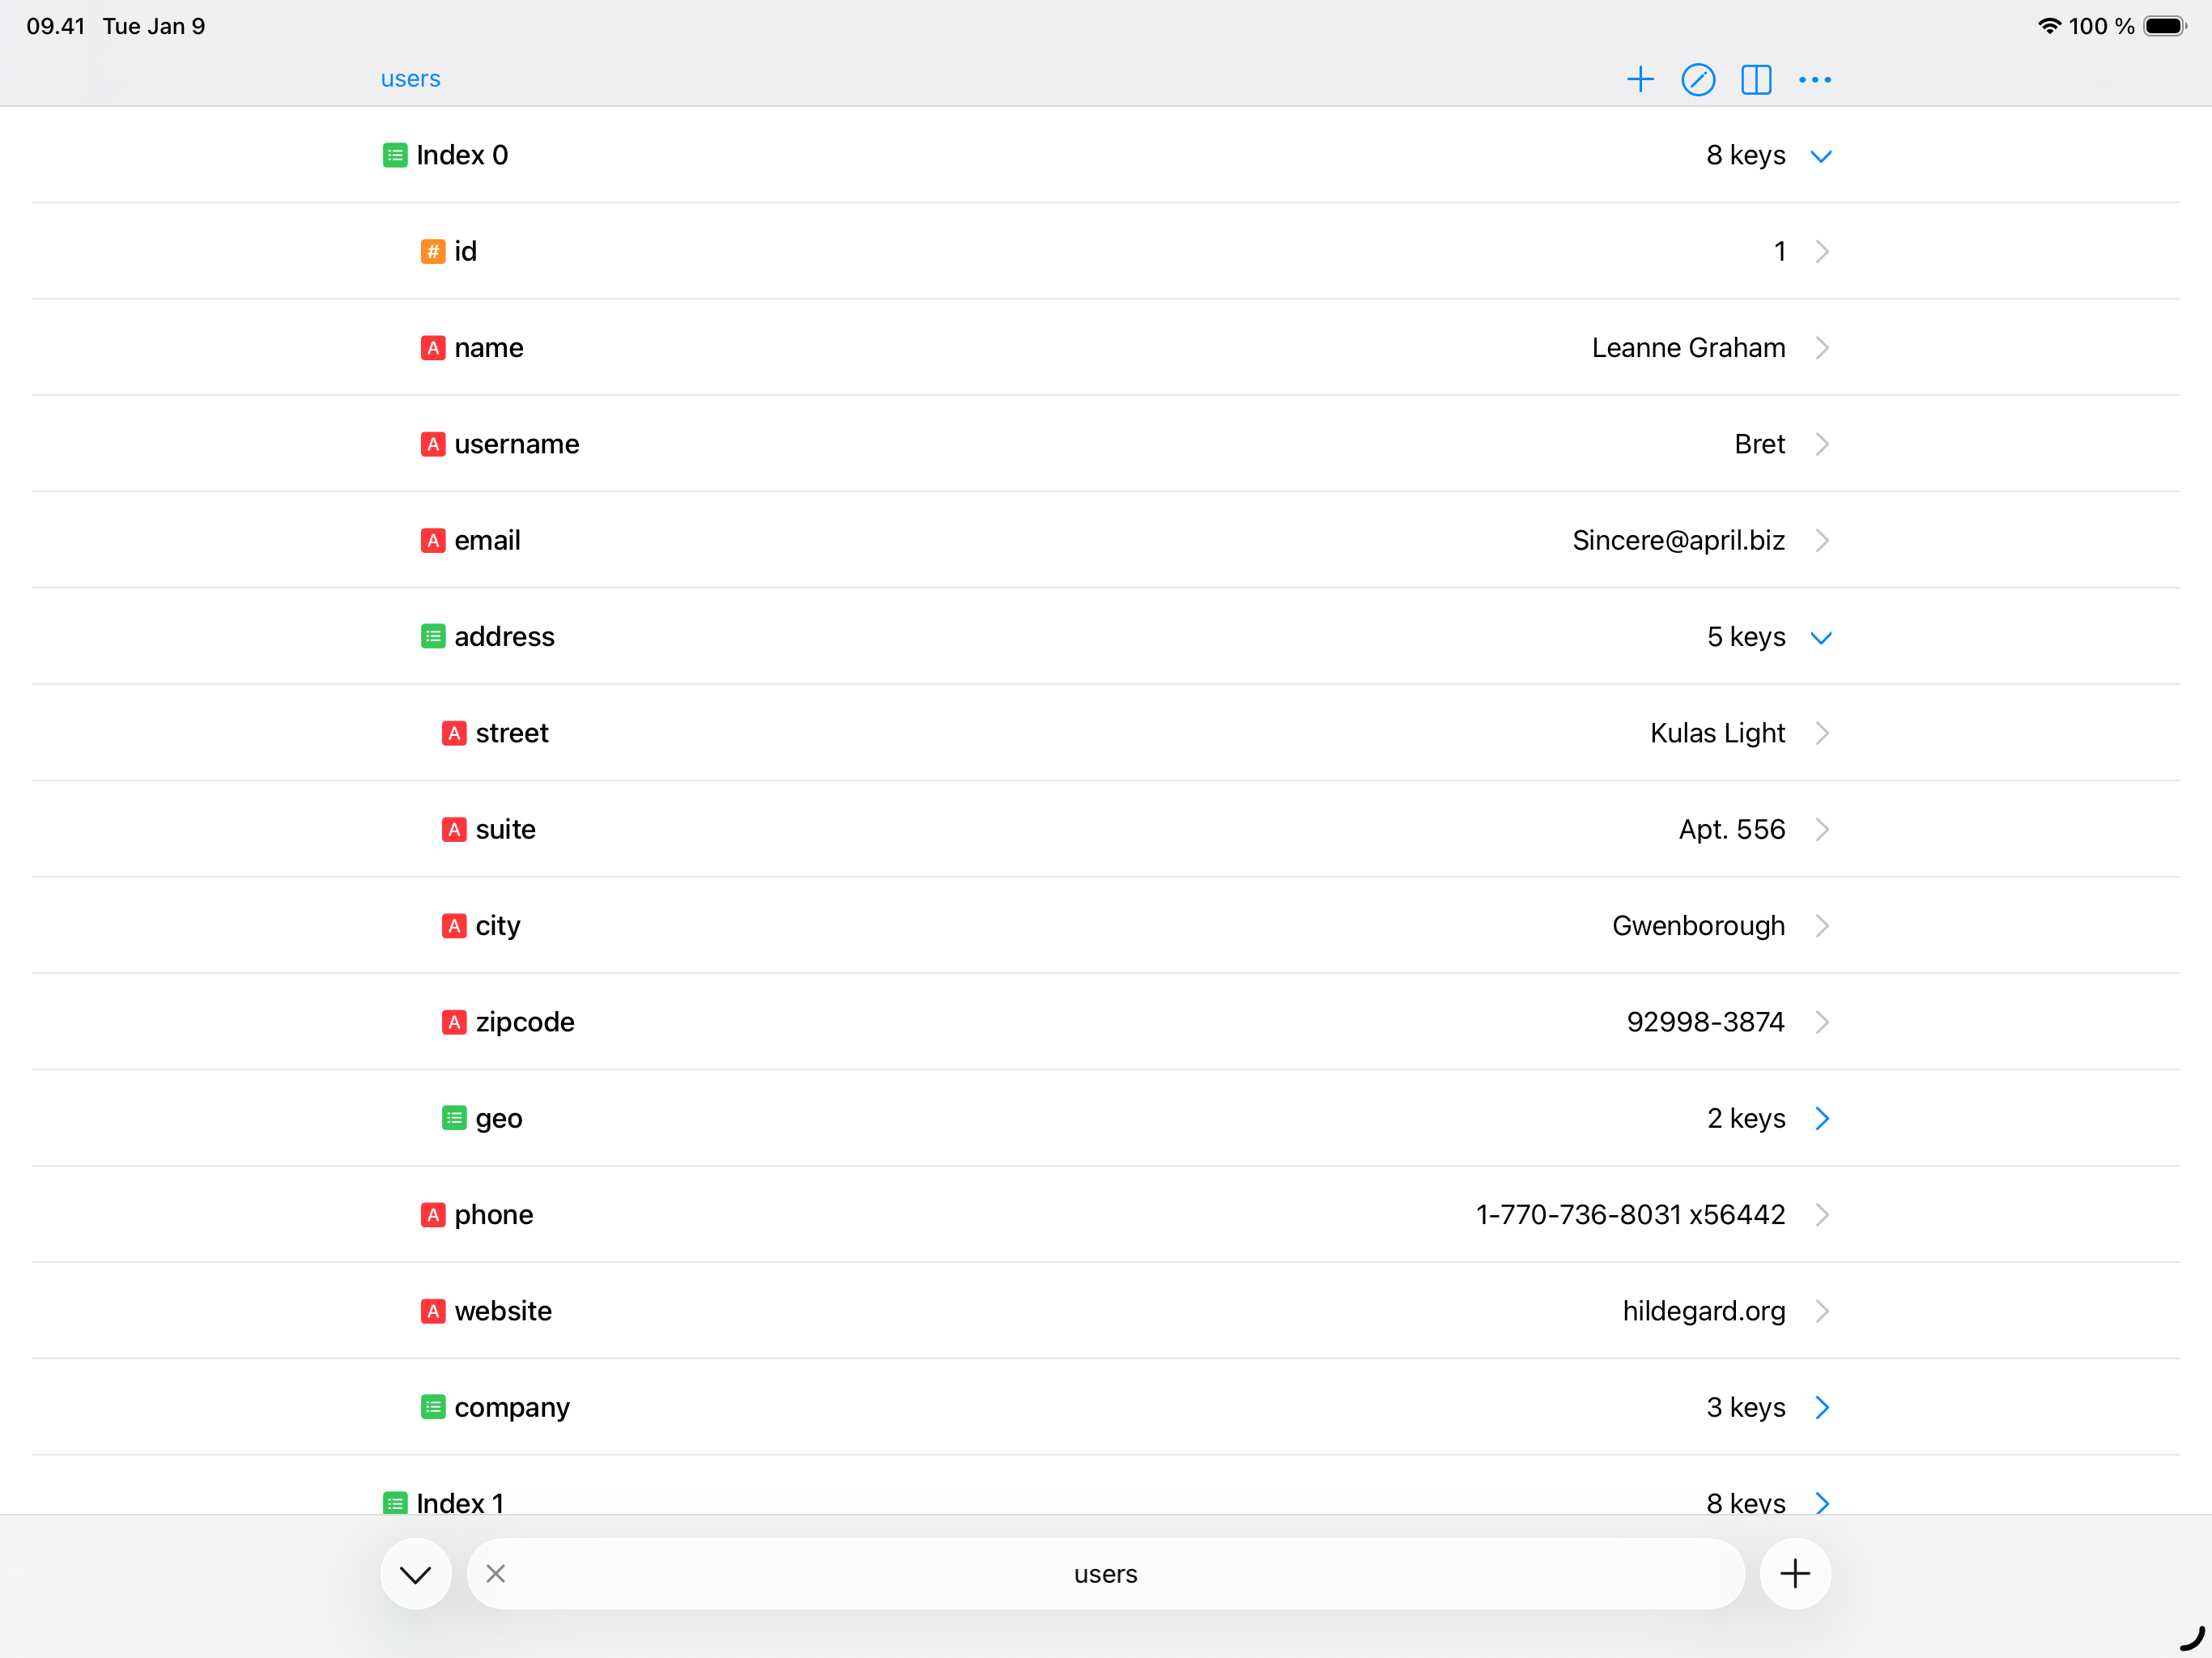
Task: Select the company key label
Action: pyautogui.click(x=512, y=1408)
